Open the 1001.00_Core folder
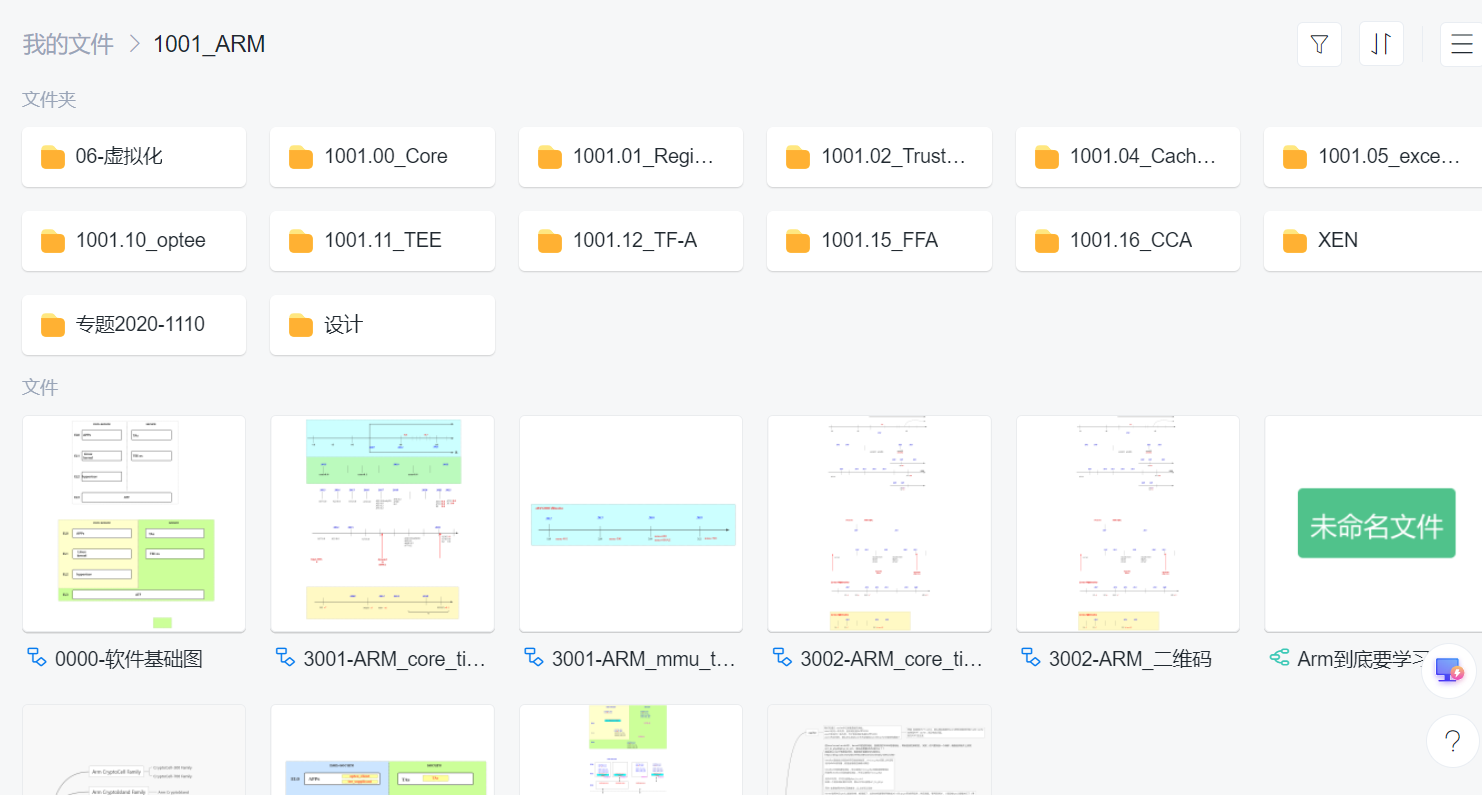 (382, 157)
